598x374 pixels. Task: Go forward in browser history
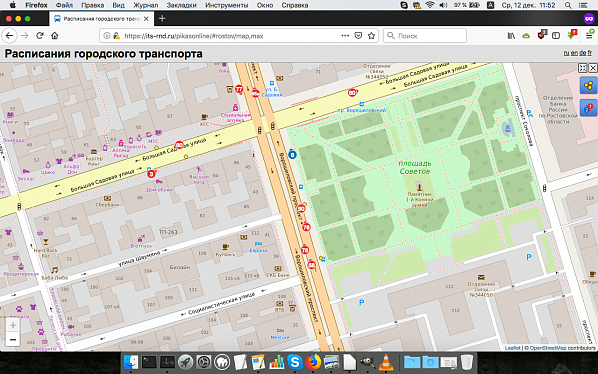click(x=25, y=35)
